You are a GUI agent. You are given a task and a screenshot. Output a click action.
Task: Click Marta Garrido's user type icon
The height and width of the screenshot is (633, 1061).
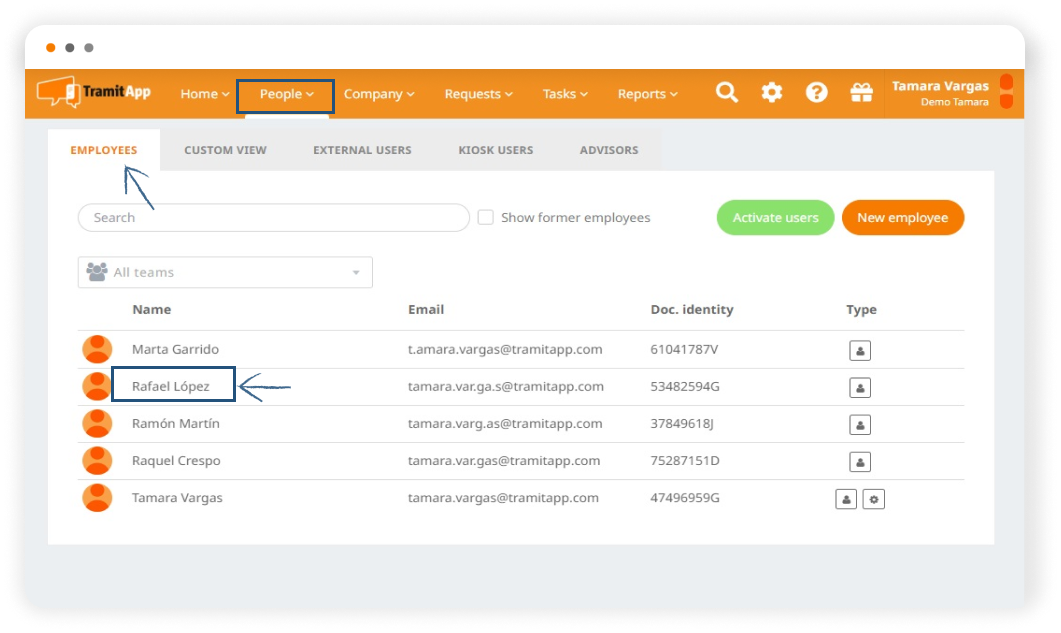[859, 350]
